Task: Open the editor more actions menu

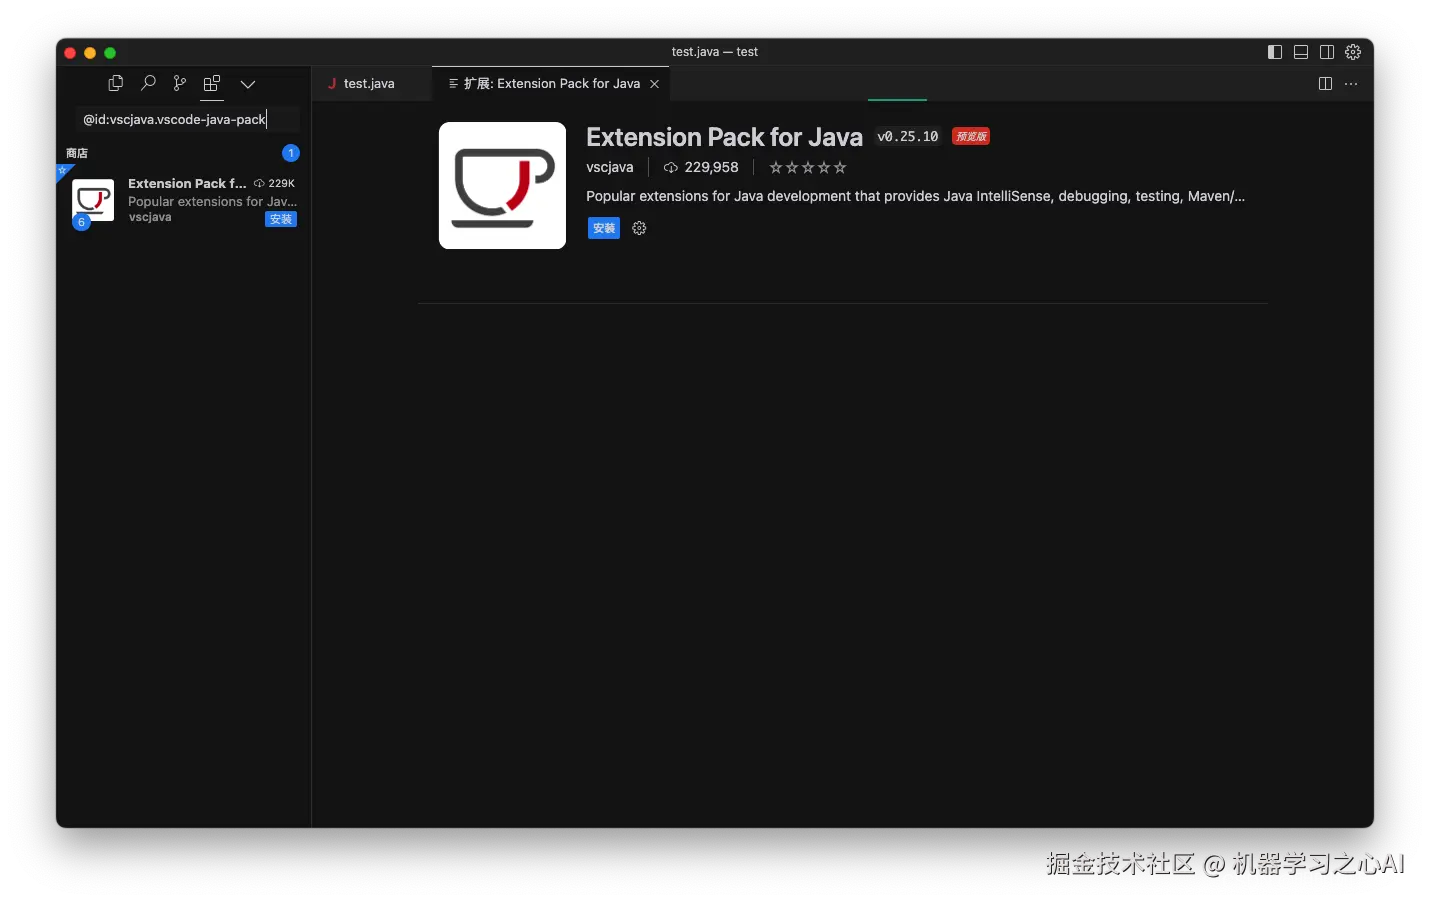Action: click(x=1351, y=84)
